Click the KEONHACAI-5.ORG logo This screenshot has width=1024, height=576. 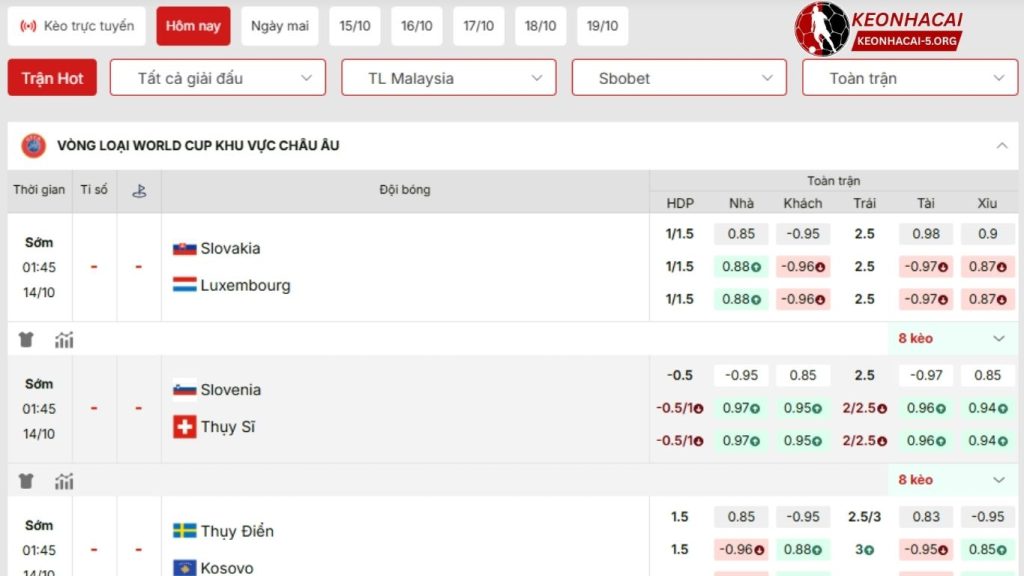(x=909, y=39)
